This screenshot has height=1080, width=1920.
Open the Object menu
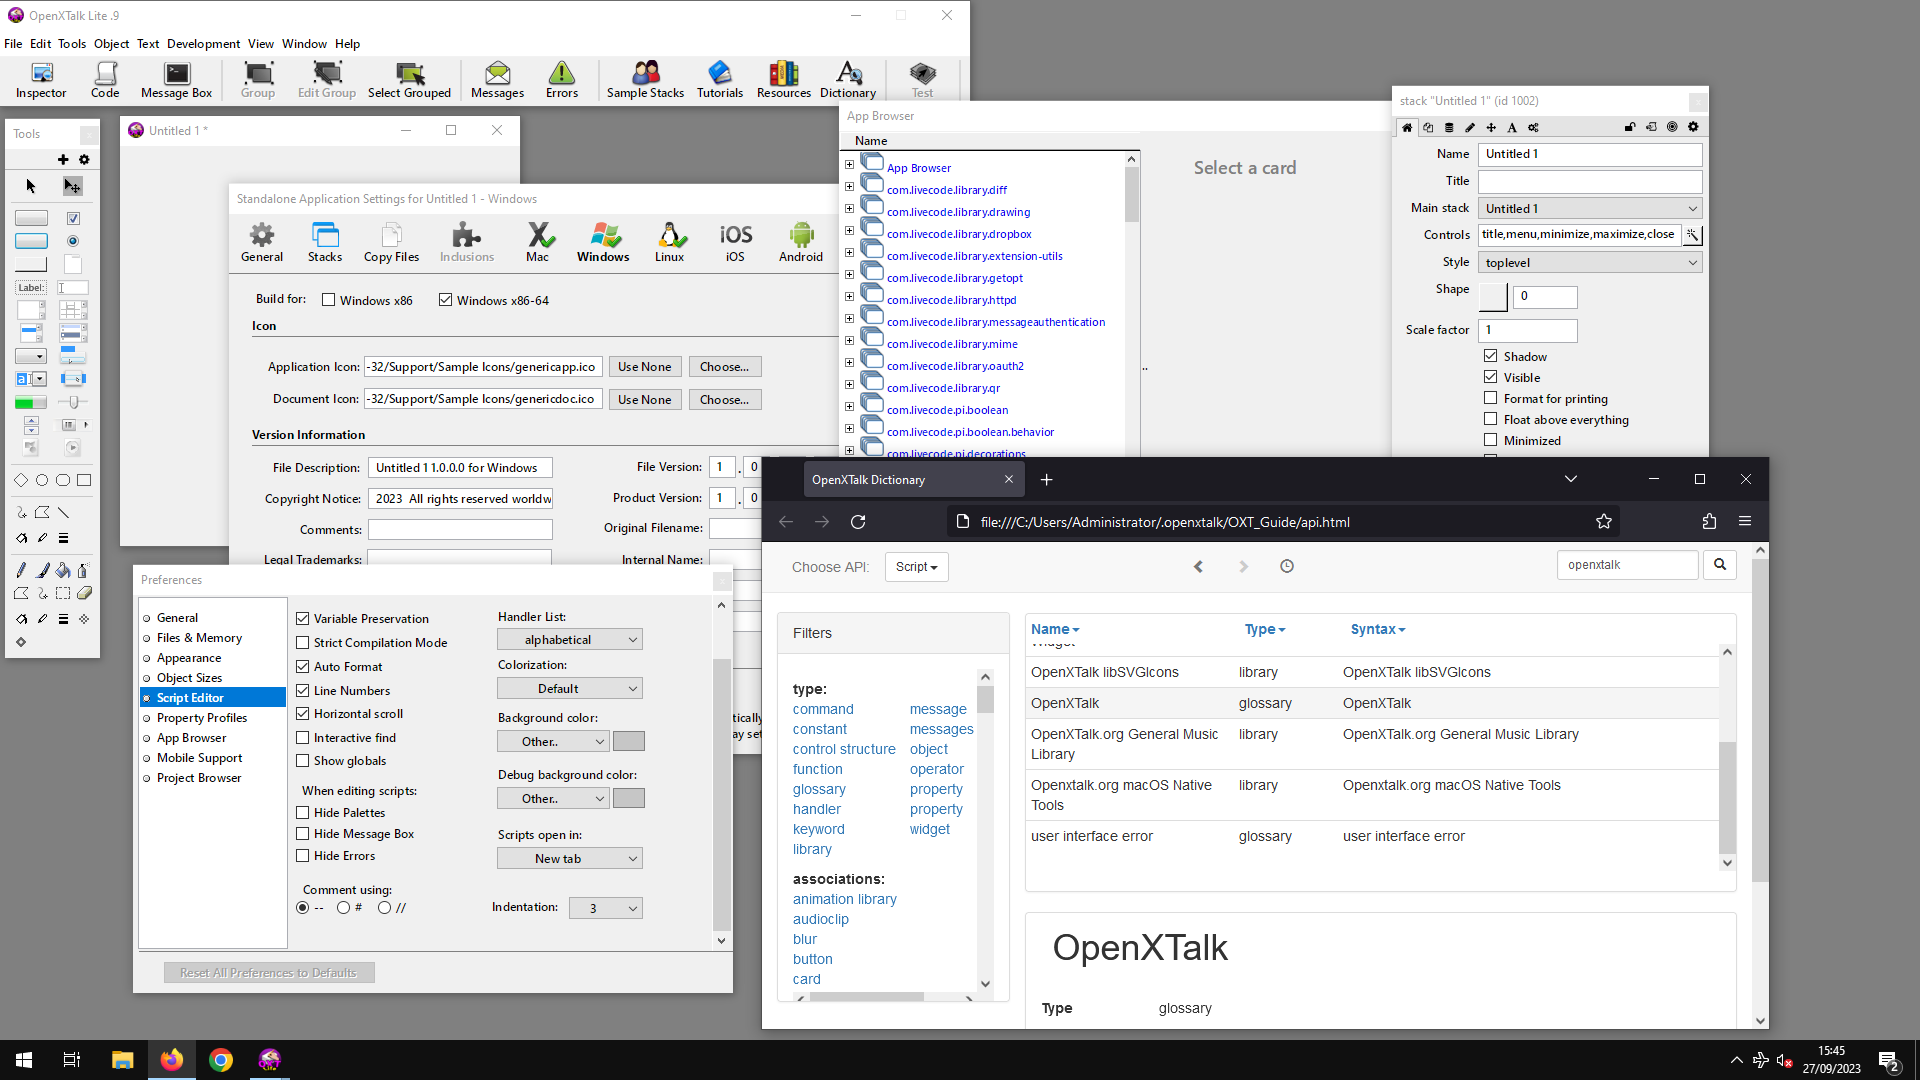(x=111, y=44)
